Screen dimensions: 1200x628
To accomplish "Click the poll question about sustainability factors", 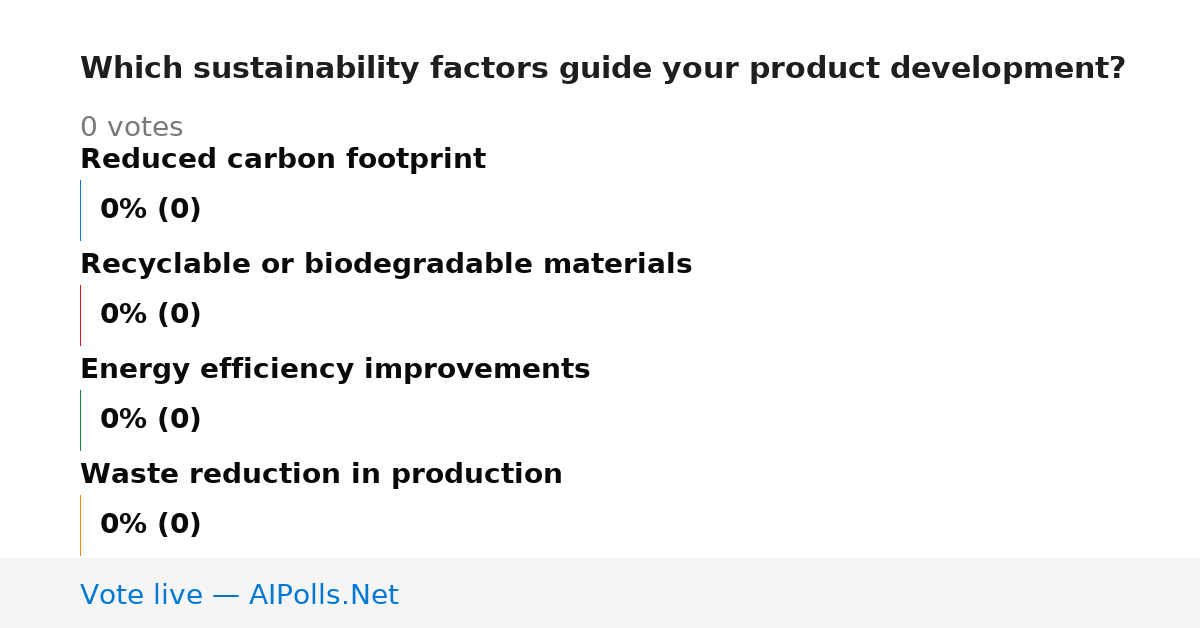I will click(603, 69).
